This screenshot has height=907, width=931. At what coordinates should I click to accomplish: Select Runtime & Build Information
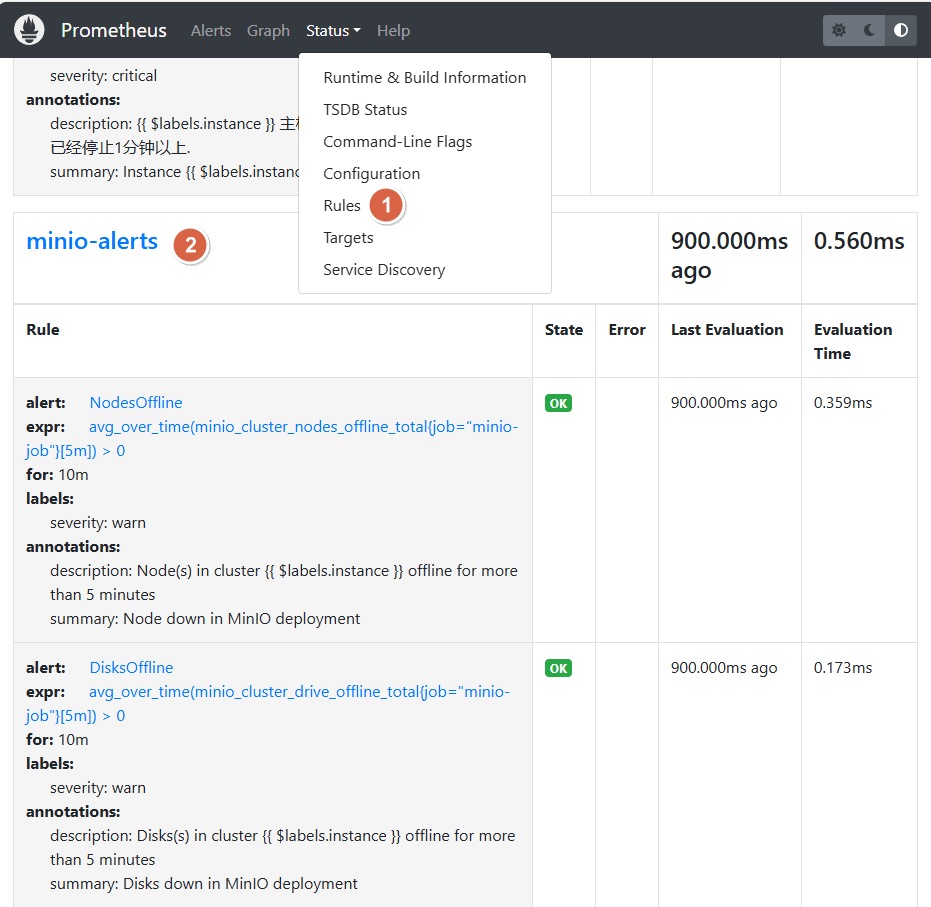[x=425, y=78]
